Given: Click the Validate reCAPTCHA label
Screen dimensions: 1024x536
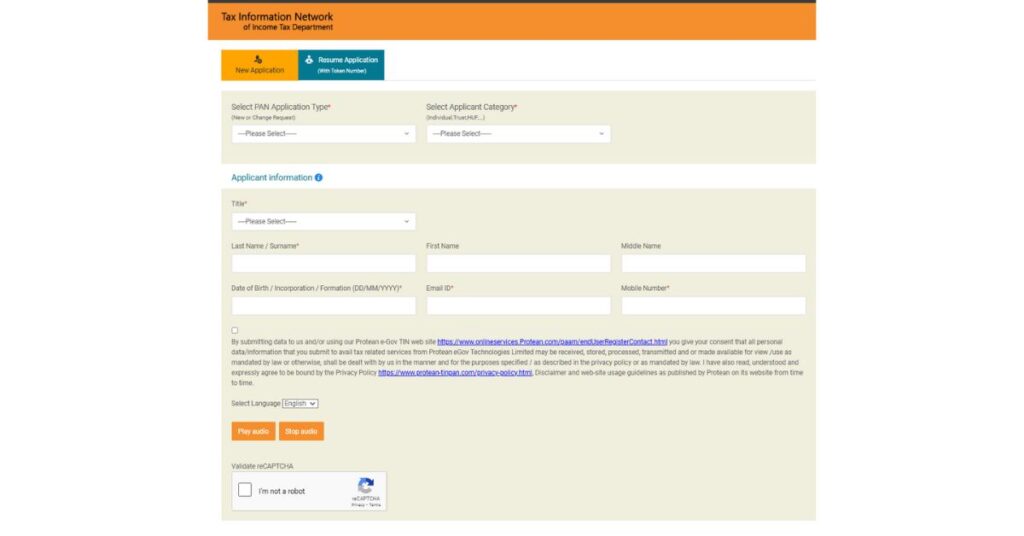Looking at the screenshot, I should [x=262, y=466].
